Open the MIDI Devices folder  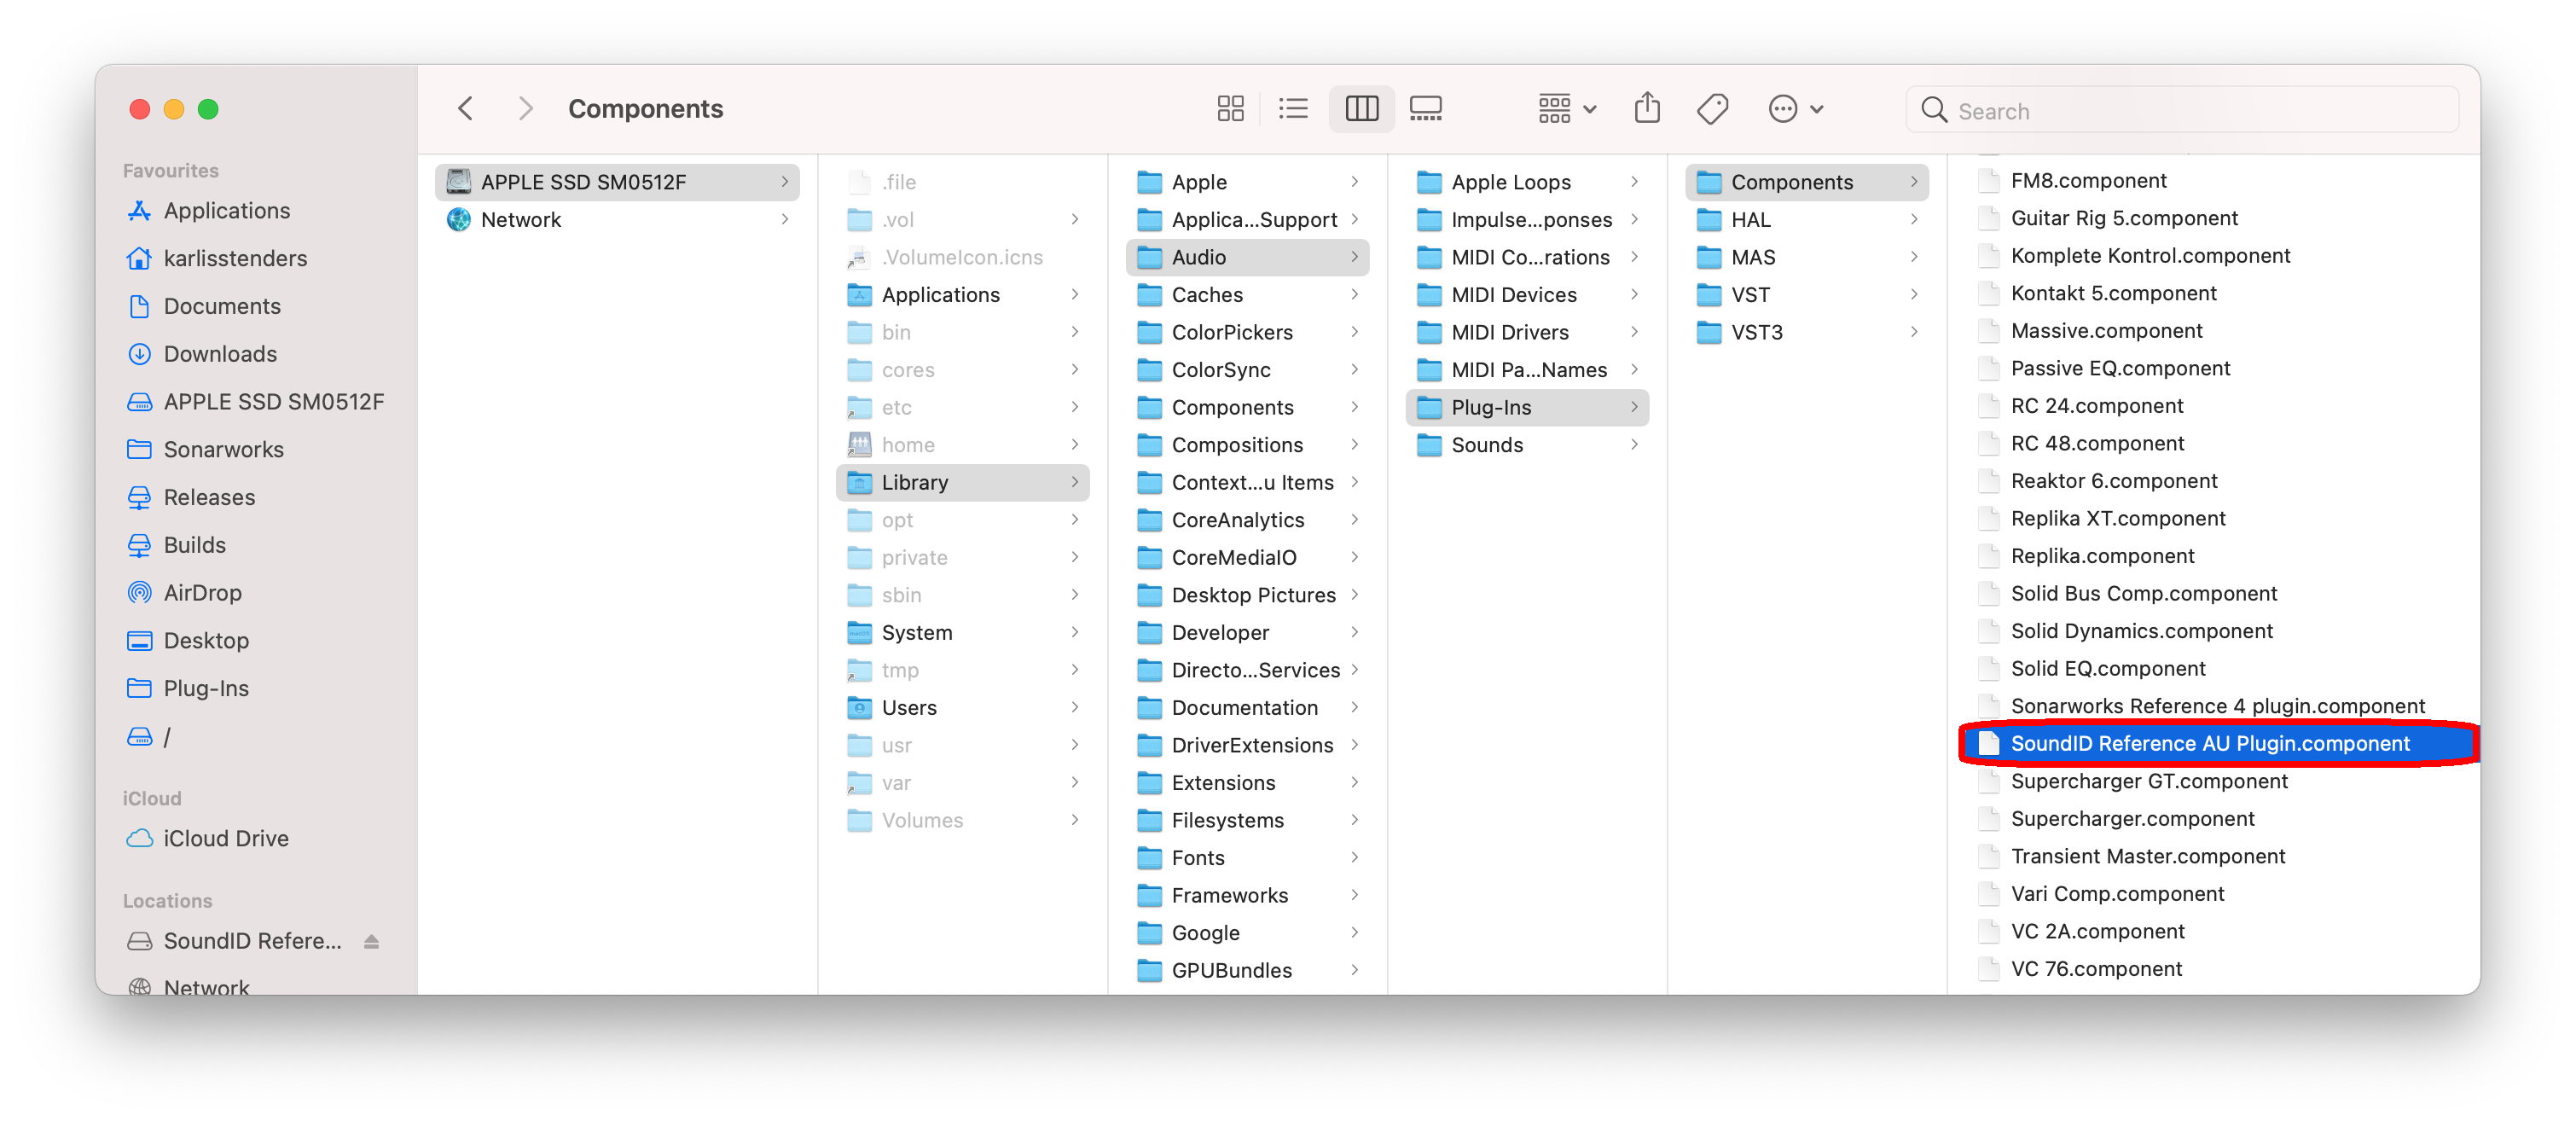1527,295
